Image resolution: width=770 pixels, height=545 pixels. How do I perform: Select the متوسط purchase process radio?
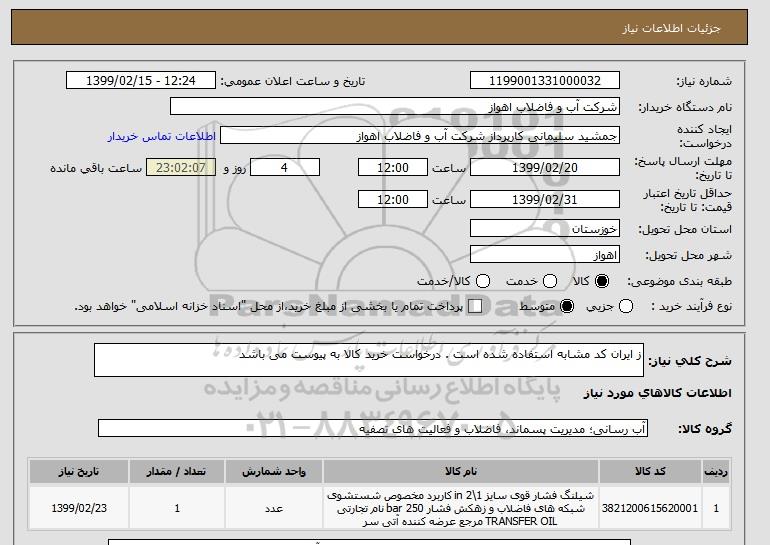(567, 306)
